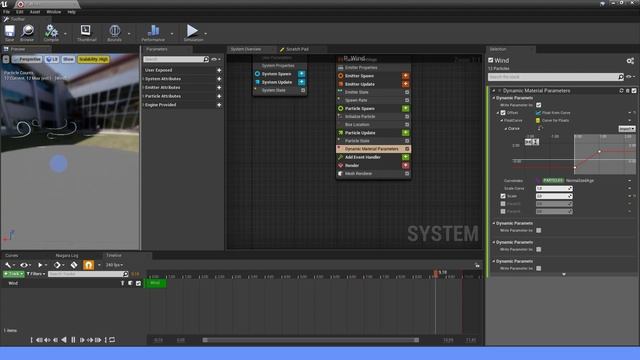
Task: Add a System Attributes parameter with plus
Action: pyautogui.click(x=219, y=79)
